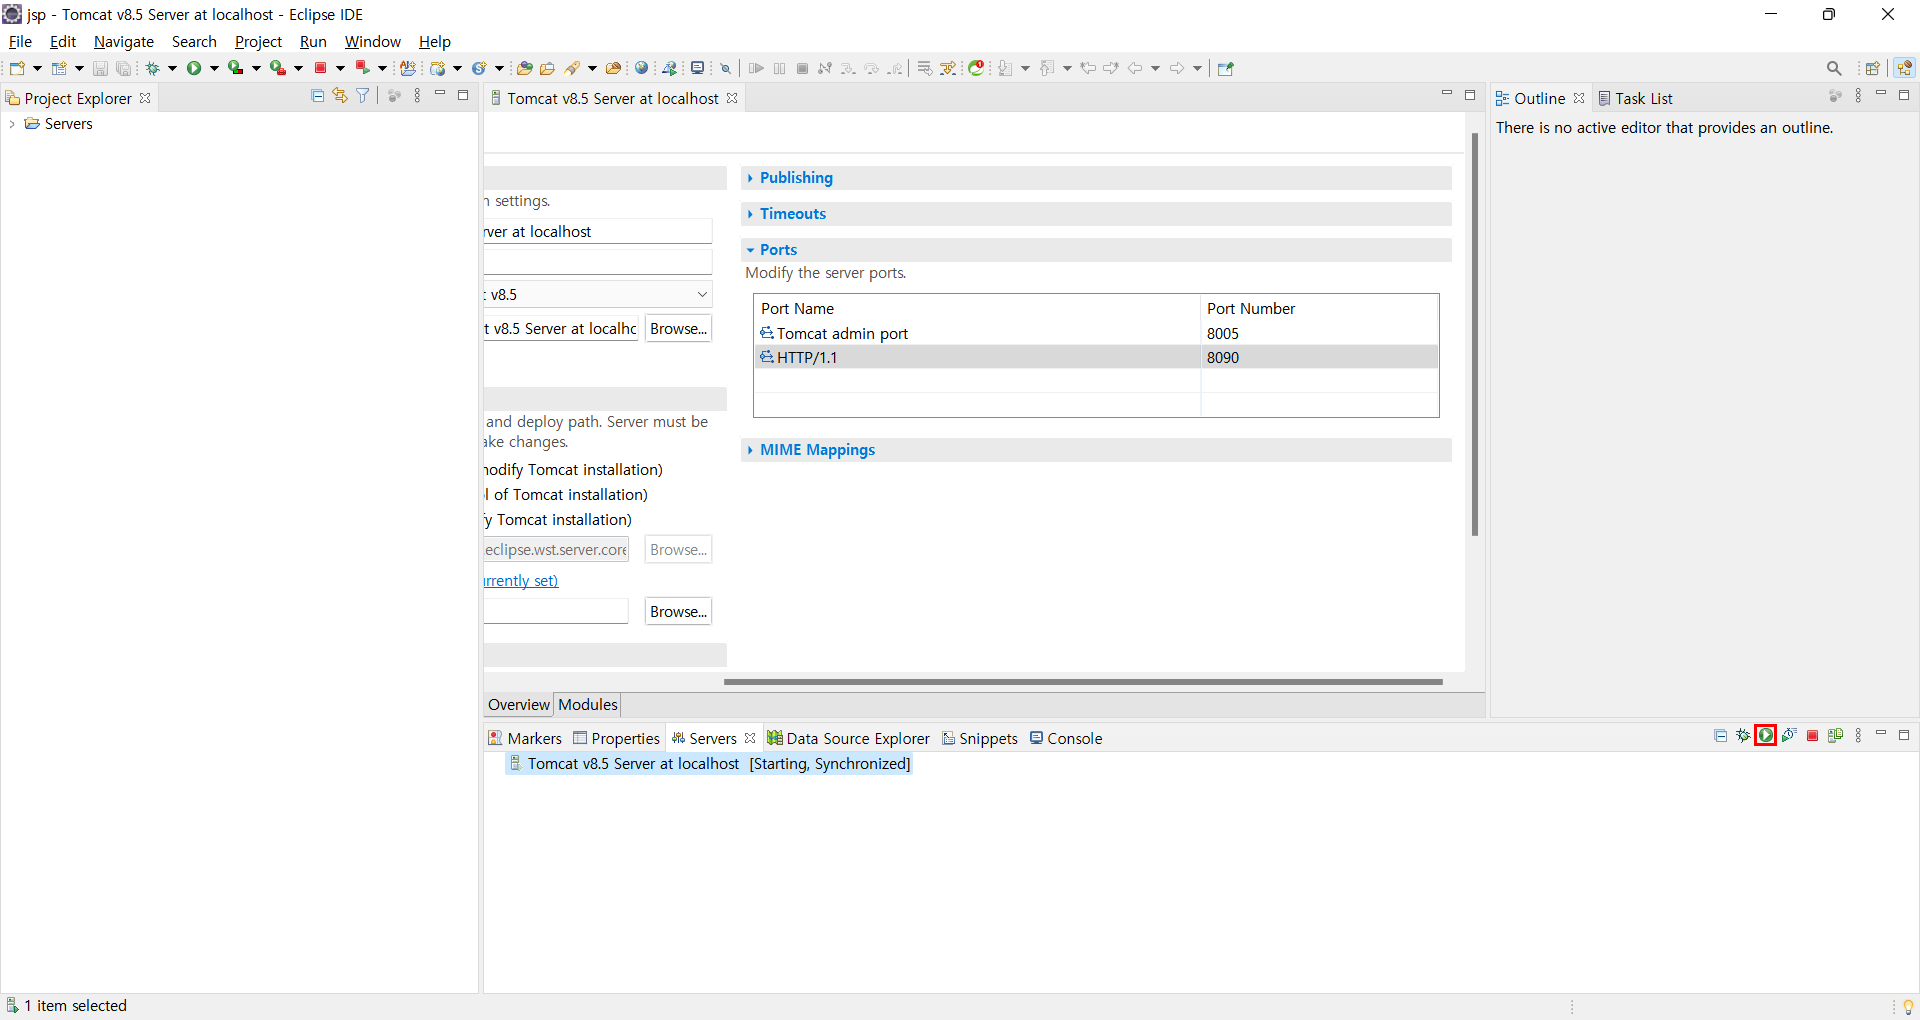
Task: Open the Markers tab
Action: tap(525, 738)
